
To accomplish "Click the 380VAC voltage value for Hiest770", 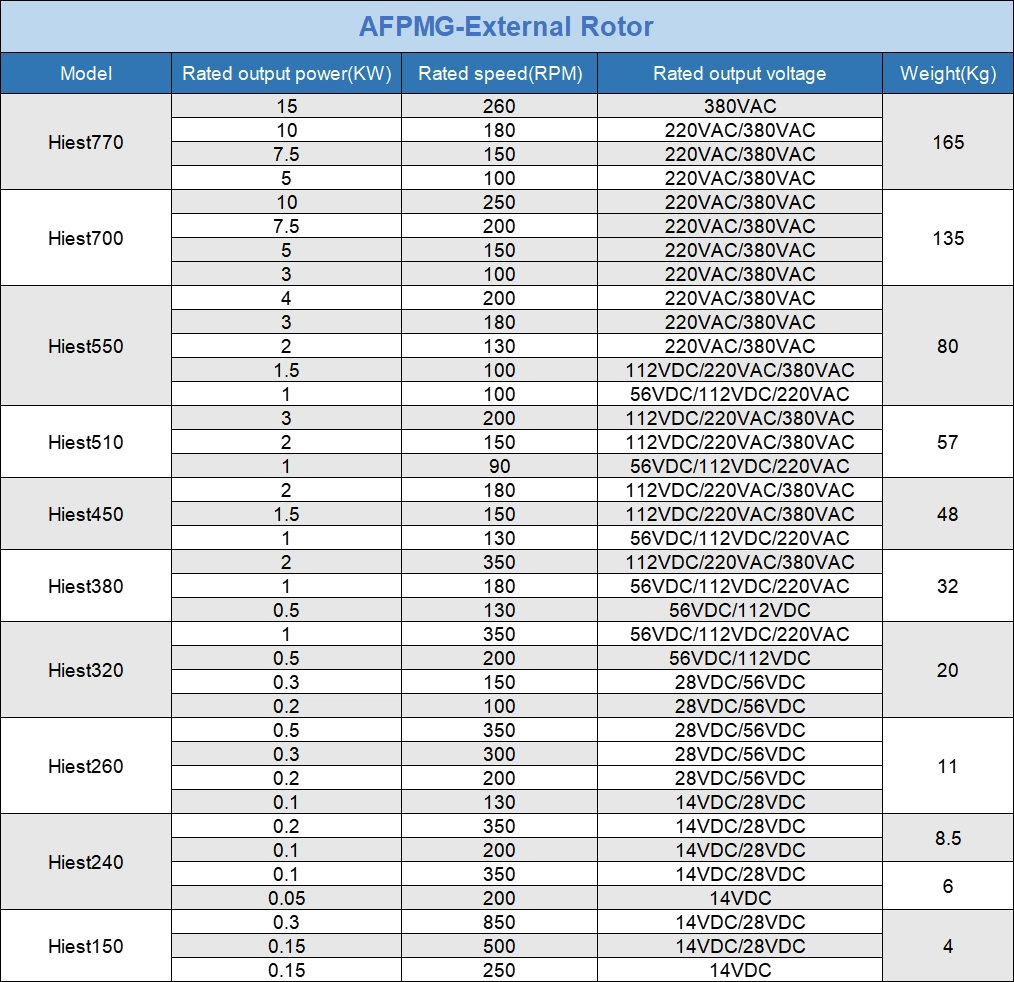I will pos(738,105).
